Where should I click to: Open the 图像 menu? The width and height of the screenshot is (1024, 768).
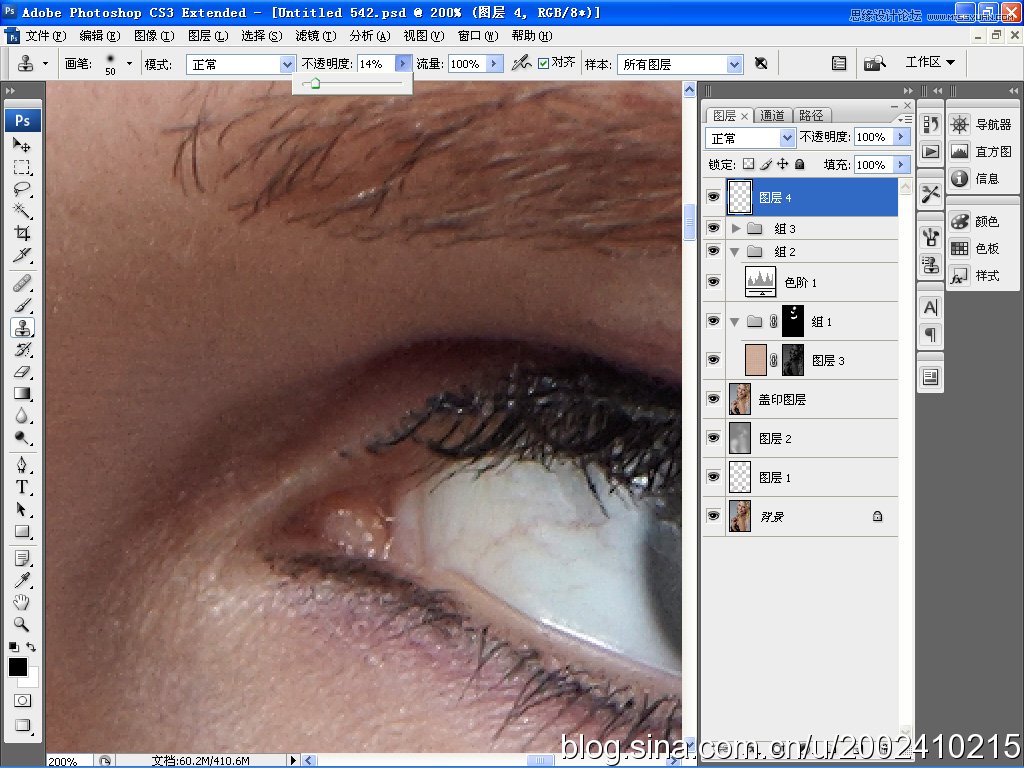pos(154,36)
